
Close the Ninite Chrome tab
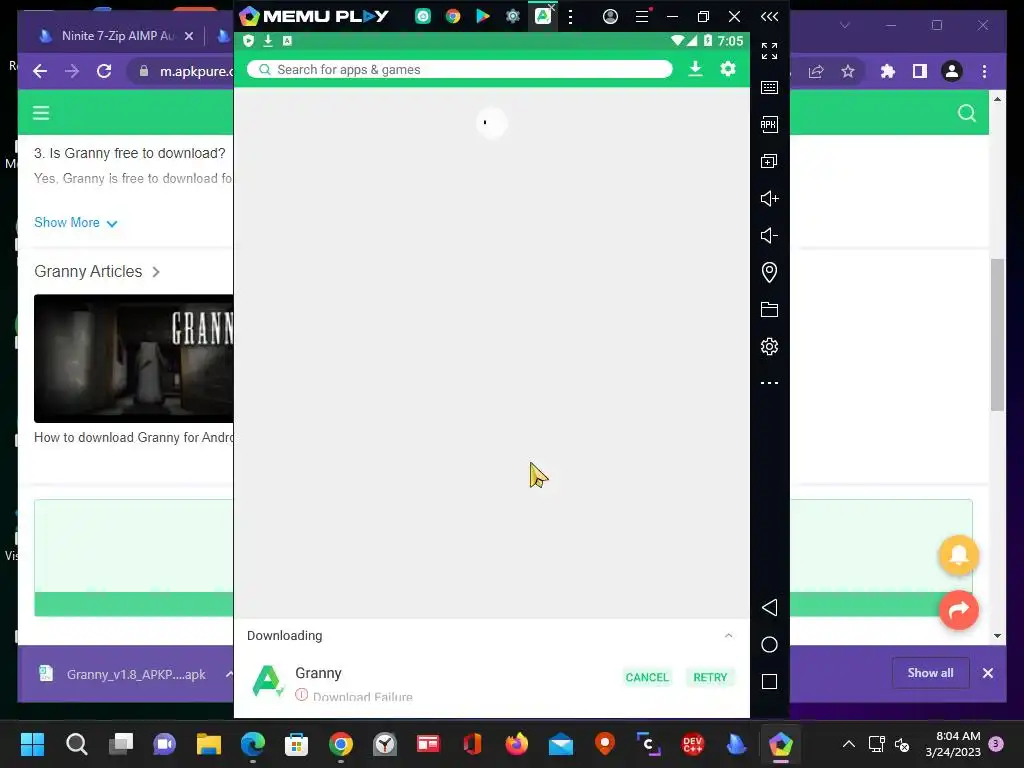[189, 36]
